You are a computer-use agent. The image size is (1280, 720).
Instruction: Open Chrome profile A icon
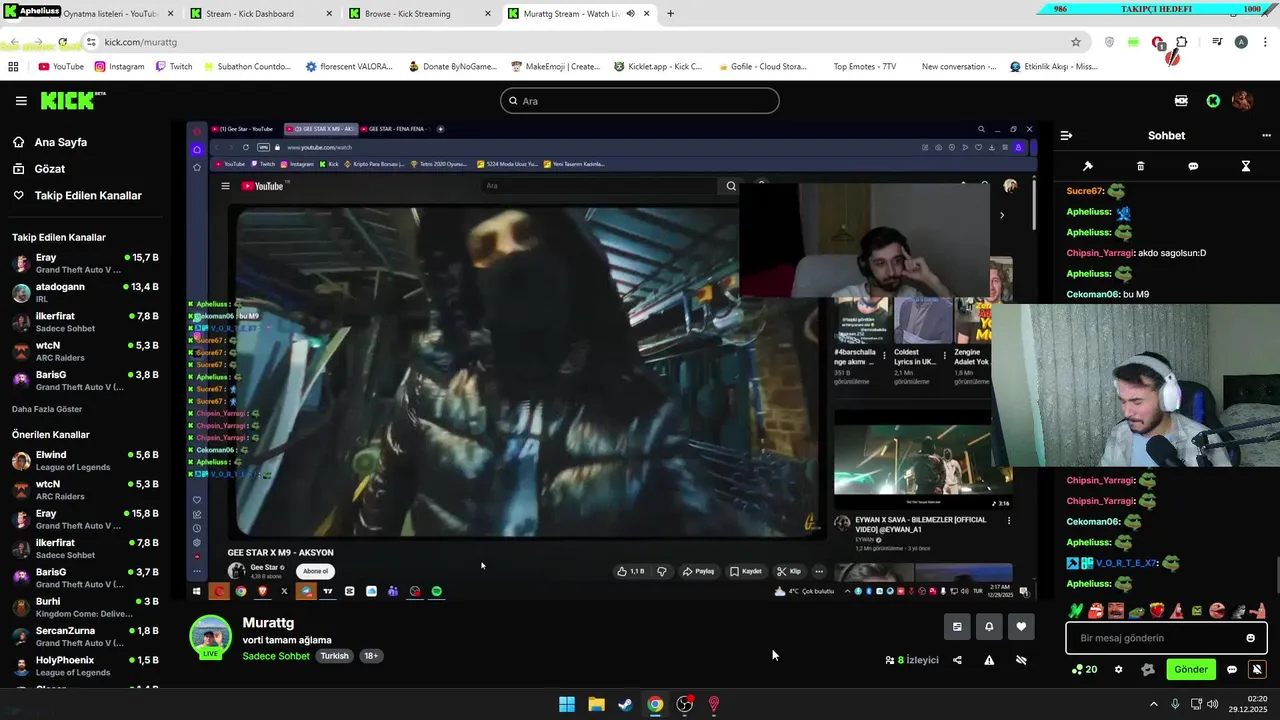1241,42
